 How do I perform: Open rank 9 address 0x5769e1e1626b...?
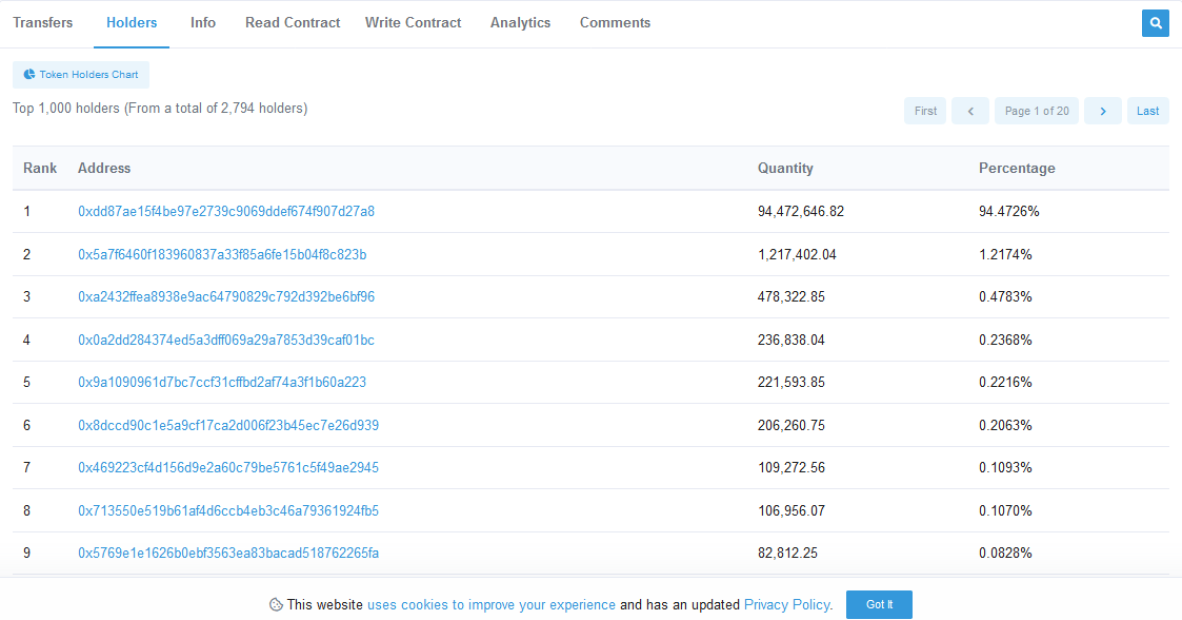(x=228, y=553)
